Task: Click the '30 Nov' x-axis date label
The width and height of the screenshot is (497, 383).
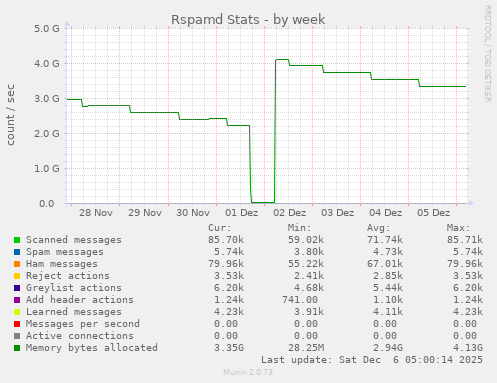Action: click(x=193, y=213)
